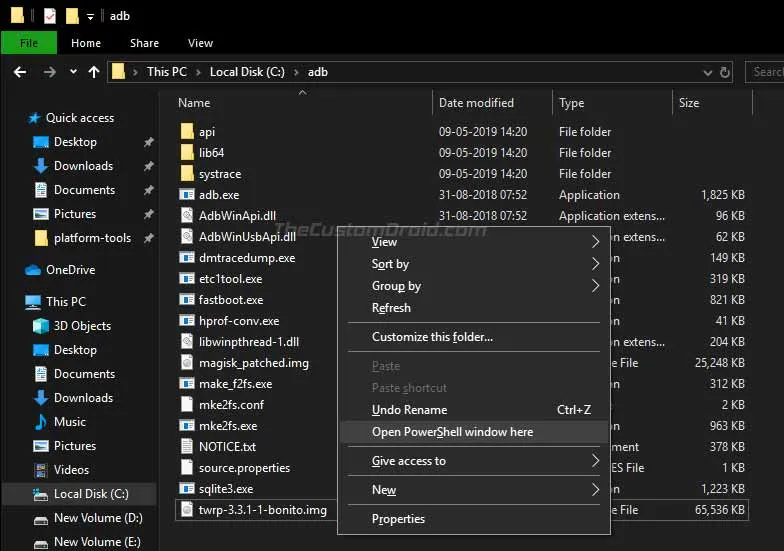Select Music note icon in sidebar
784x551 pixels.
click(40, 422)
